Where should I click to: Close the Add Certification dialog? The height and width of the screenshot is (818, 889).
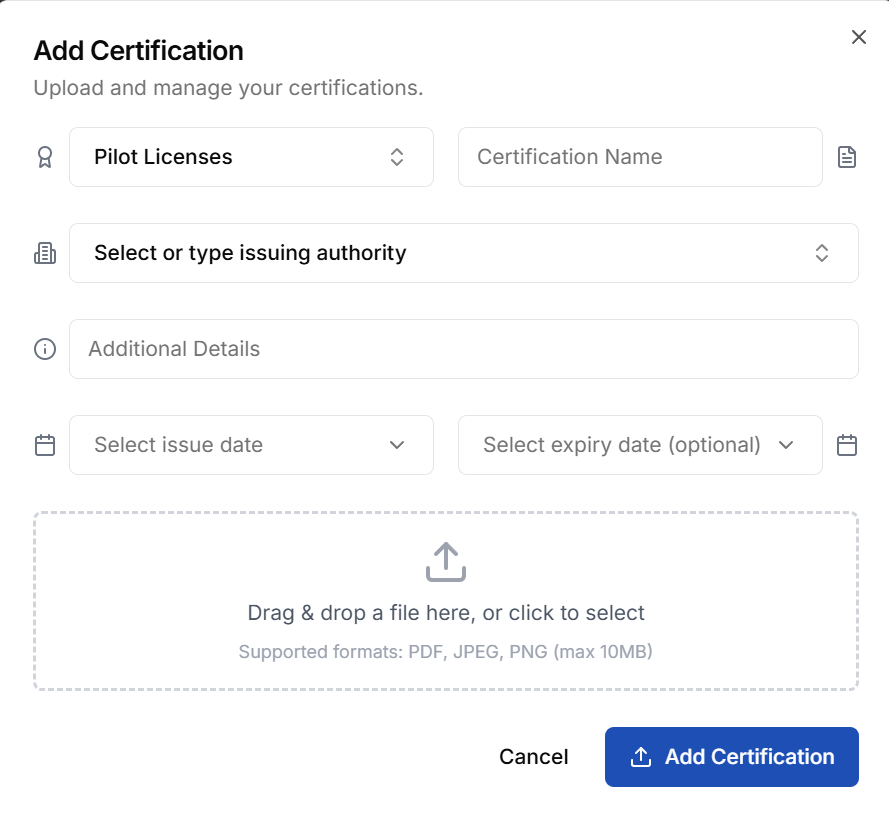pyautogui.click(x=858, y=37)
